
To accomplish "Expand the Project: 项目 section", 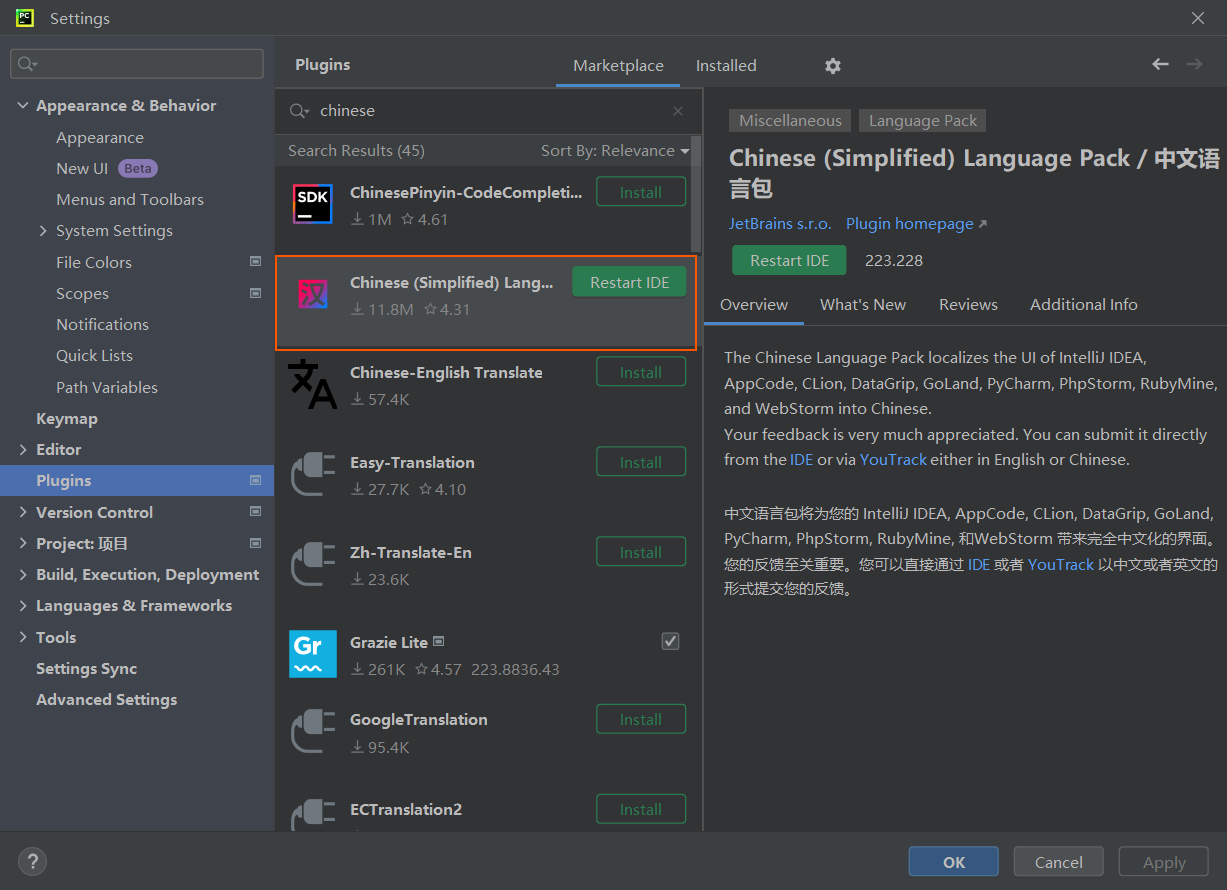I will [x=23, y=543].
